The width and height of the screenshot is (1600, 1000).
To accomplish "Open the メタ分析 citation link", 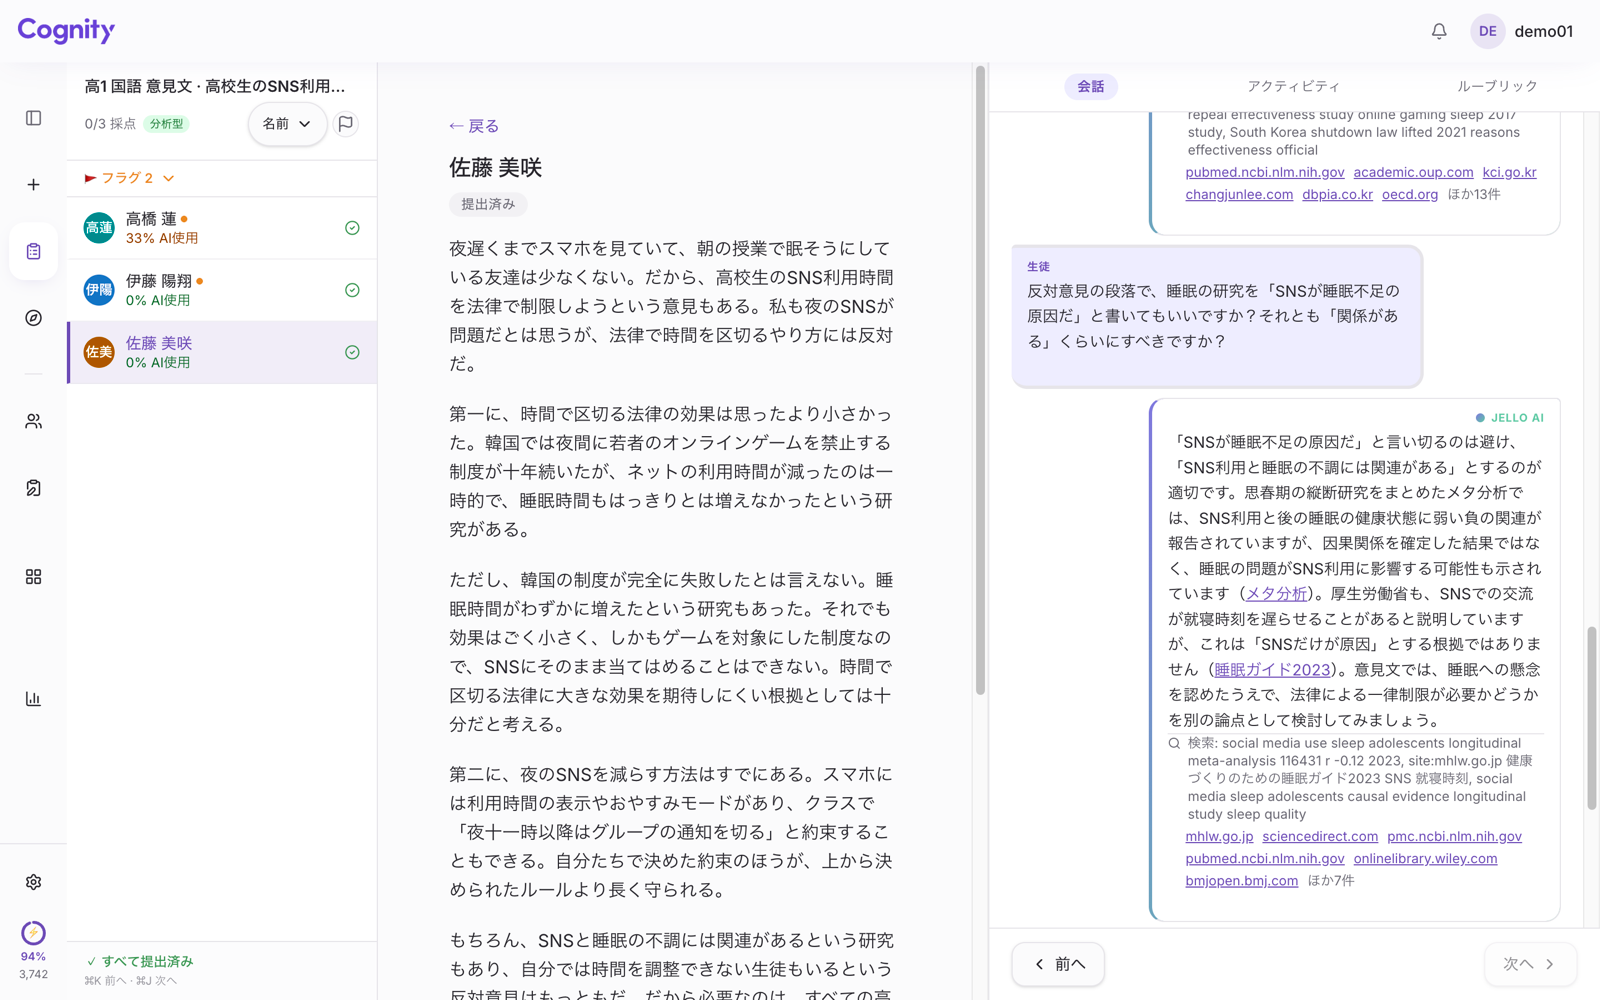I will pos(1277,594).
